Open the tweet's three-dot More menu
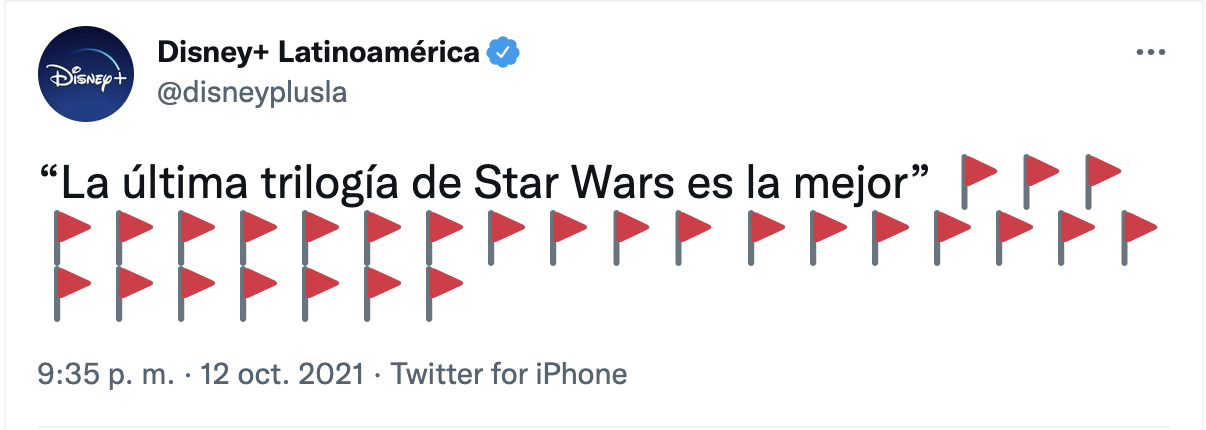This screenshot has width=1206, height=430. (1151, 54)
